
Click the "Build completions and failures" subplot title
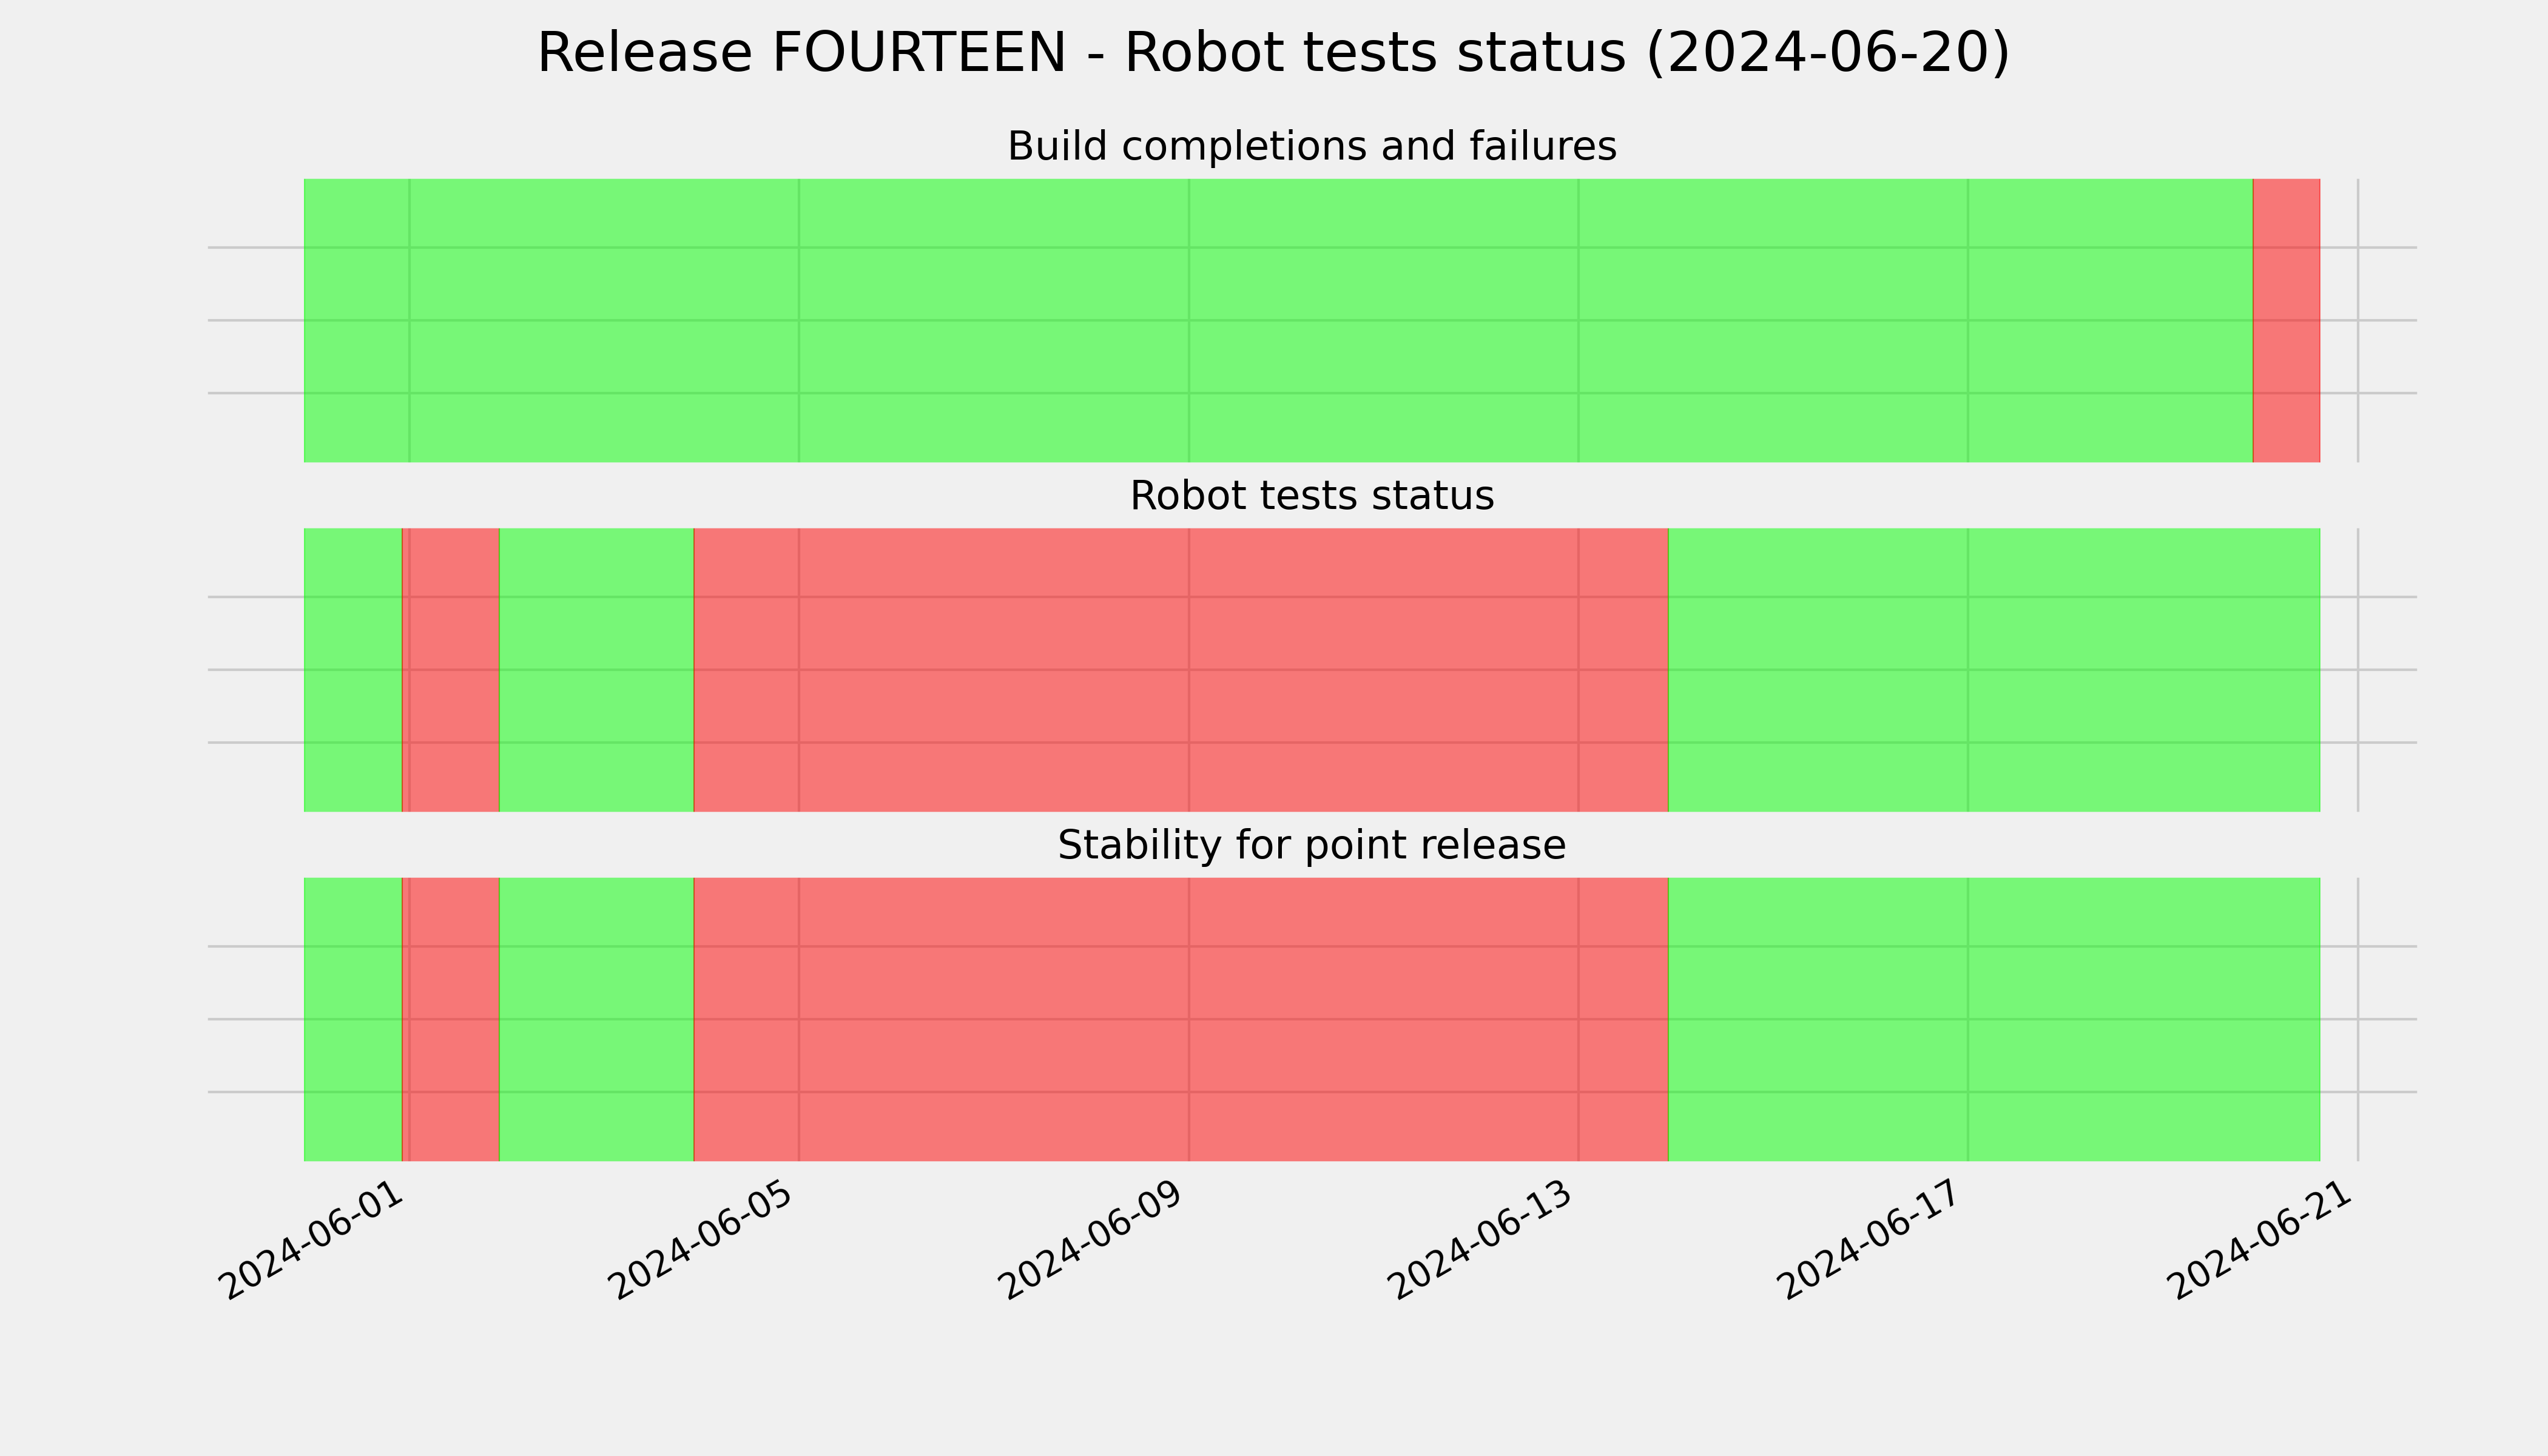pyautogui.click(x=1311, y=147)
